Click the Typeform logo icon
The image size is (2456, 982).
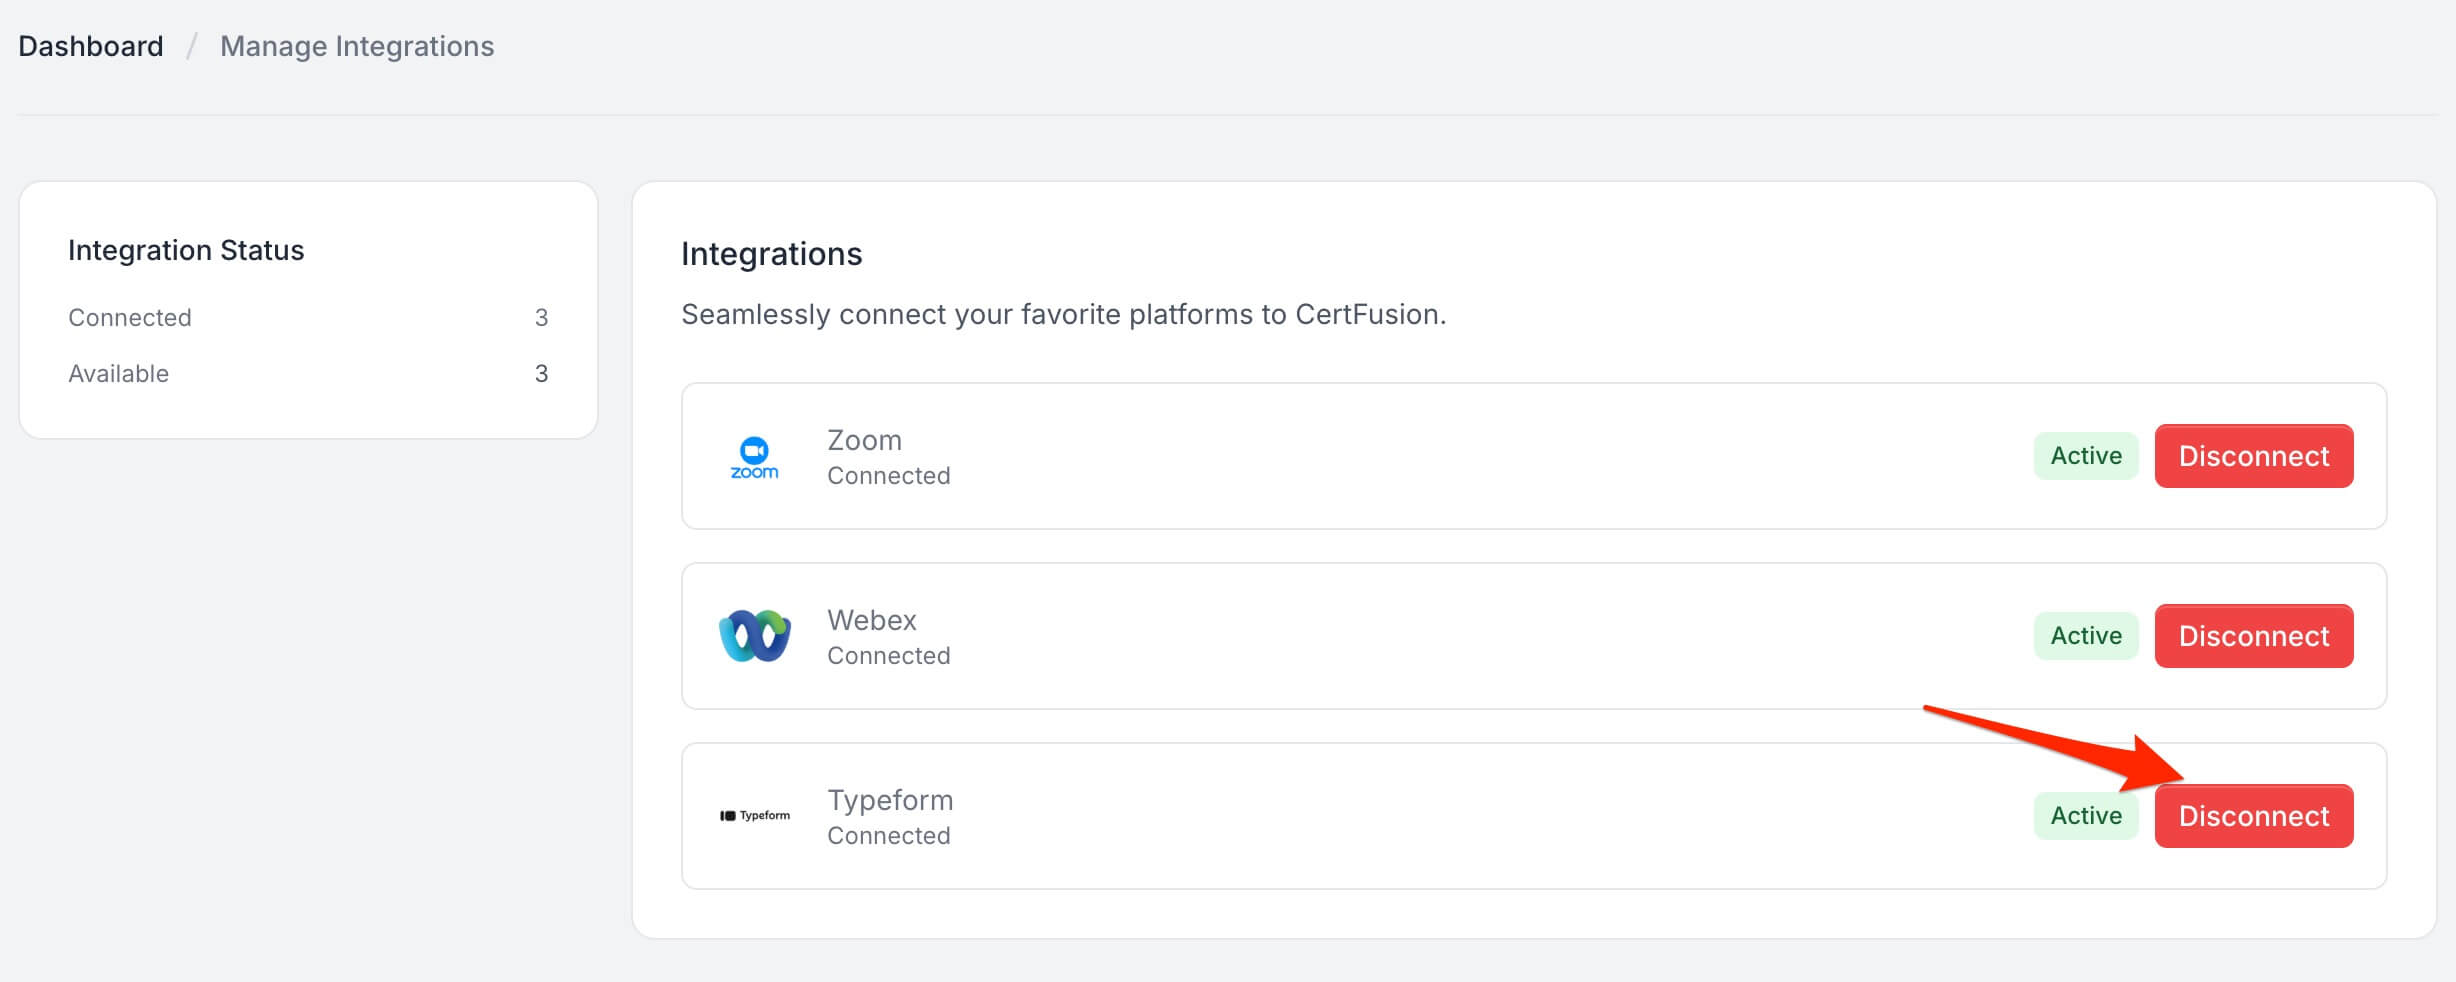click(x=754, y=816)
